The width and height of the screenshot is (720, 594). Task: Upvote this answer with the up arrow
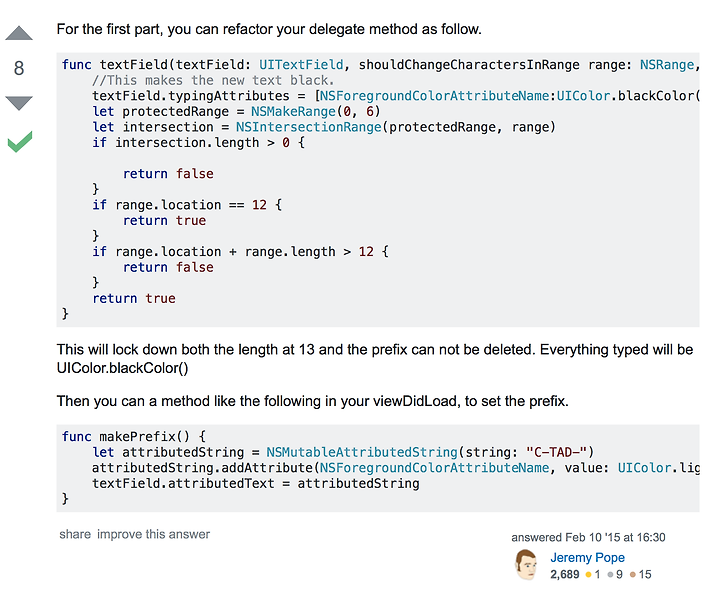19,34
